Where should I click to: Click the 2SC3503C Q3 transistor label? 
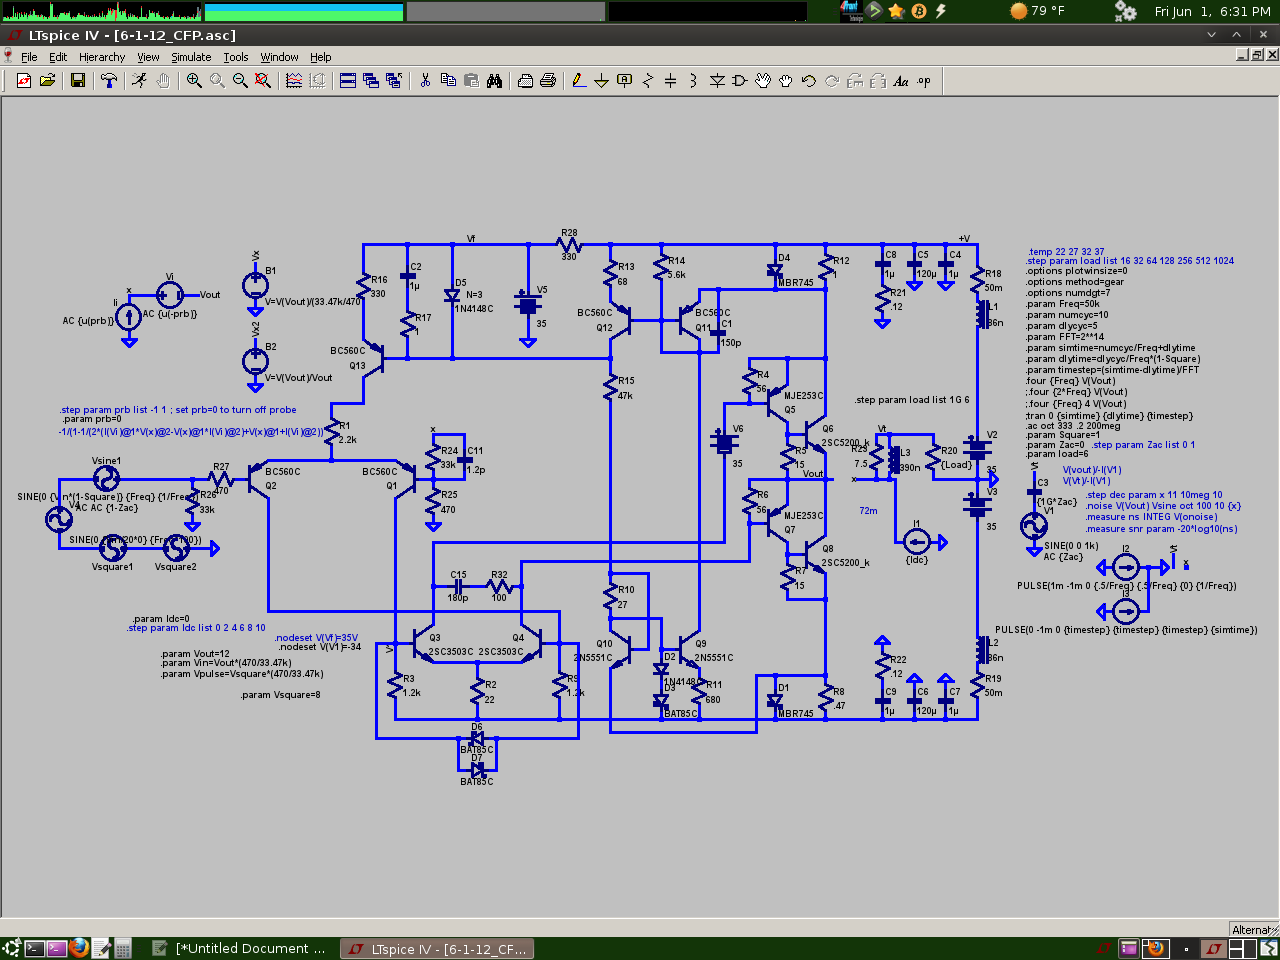451,652
